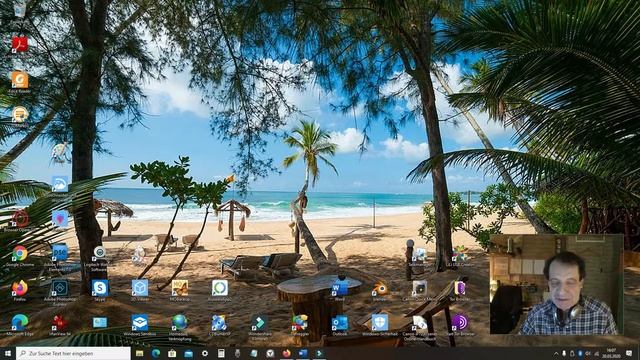Select the Logitech Webcam Software shortcut
This screenshot has width=640, height=360.
click(99, 257)
